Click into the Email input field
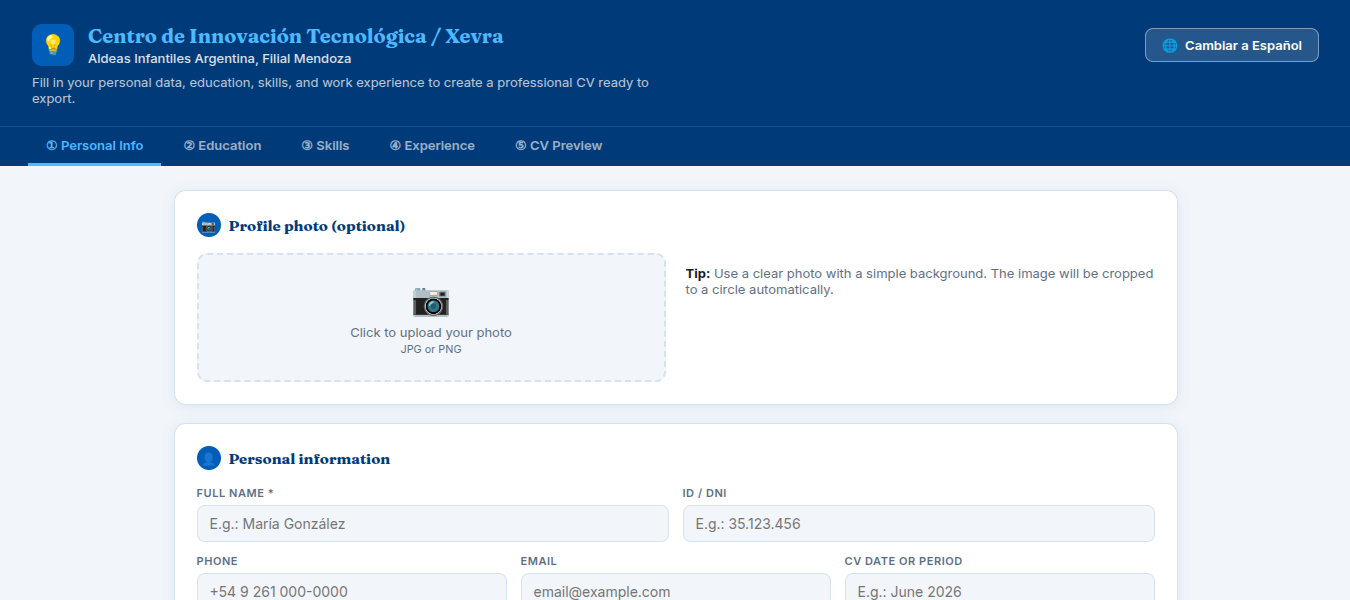The height and width of the screenshot is (600, 1350). (675, 588)
